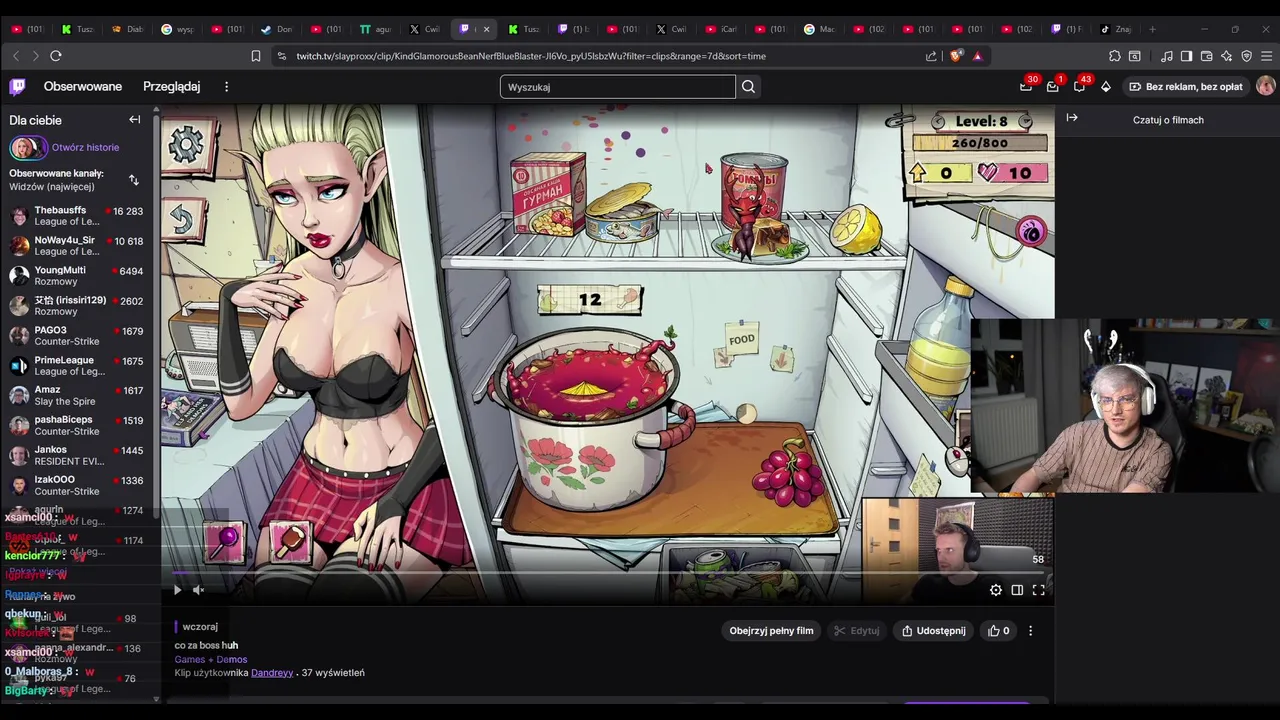Click address bar share icon
Screen dimensions: 1280x720
click(x=931, y=56)
